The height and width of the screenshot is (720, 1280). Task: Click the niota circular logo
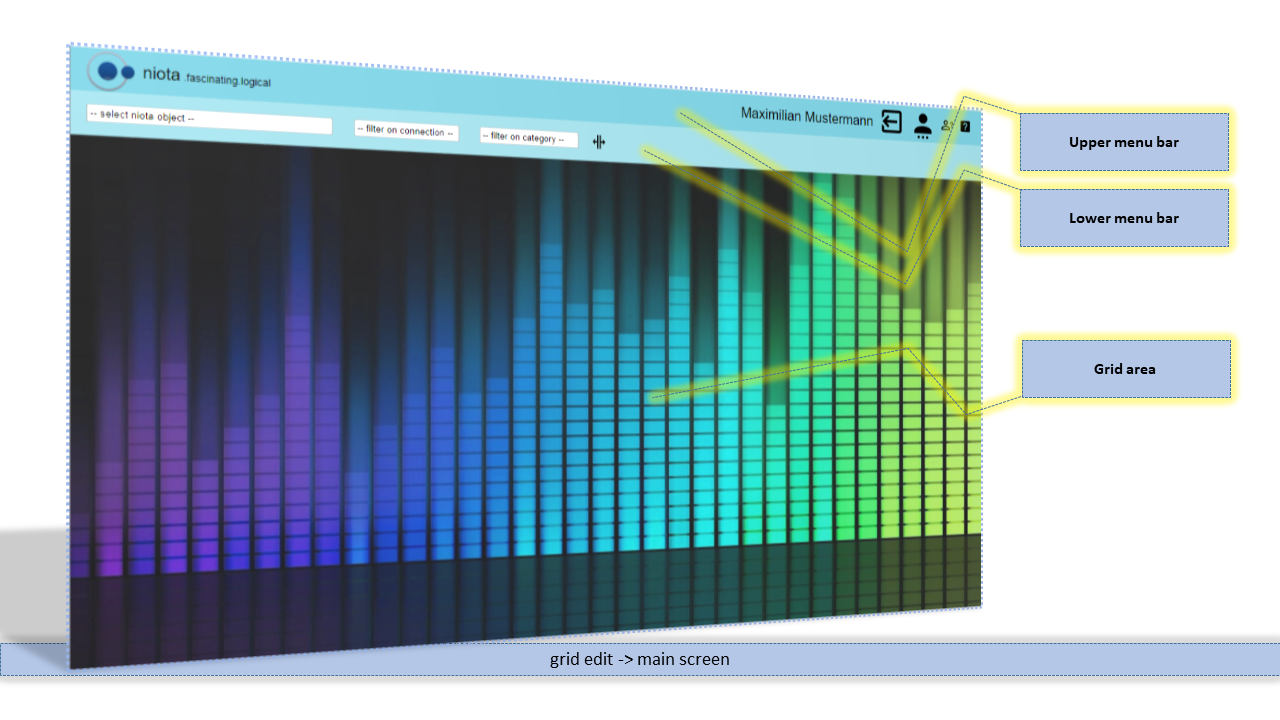point(110,72)
